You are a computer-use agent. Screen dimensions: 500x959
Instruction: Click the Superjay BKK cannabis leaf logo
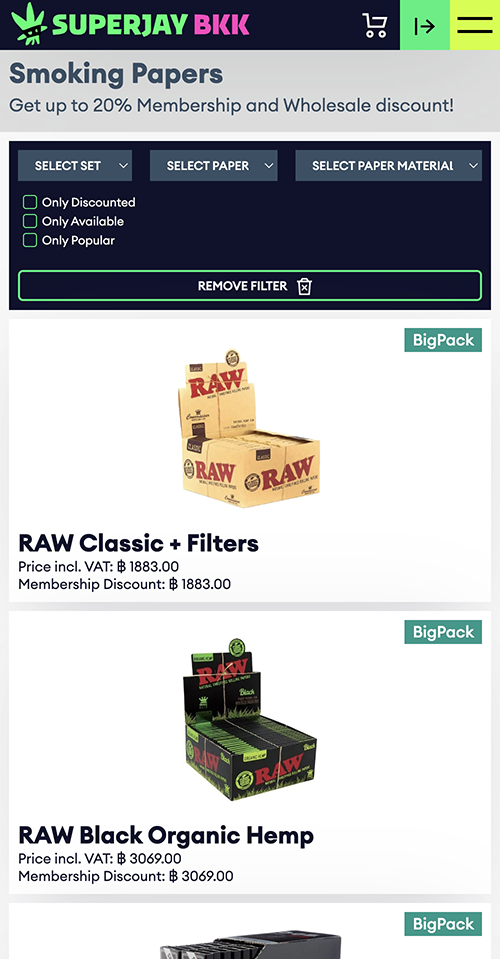[29, 23]
